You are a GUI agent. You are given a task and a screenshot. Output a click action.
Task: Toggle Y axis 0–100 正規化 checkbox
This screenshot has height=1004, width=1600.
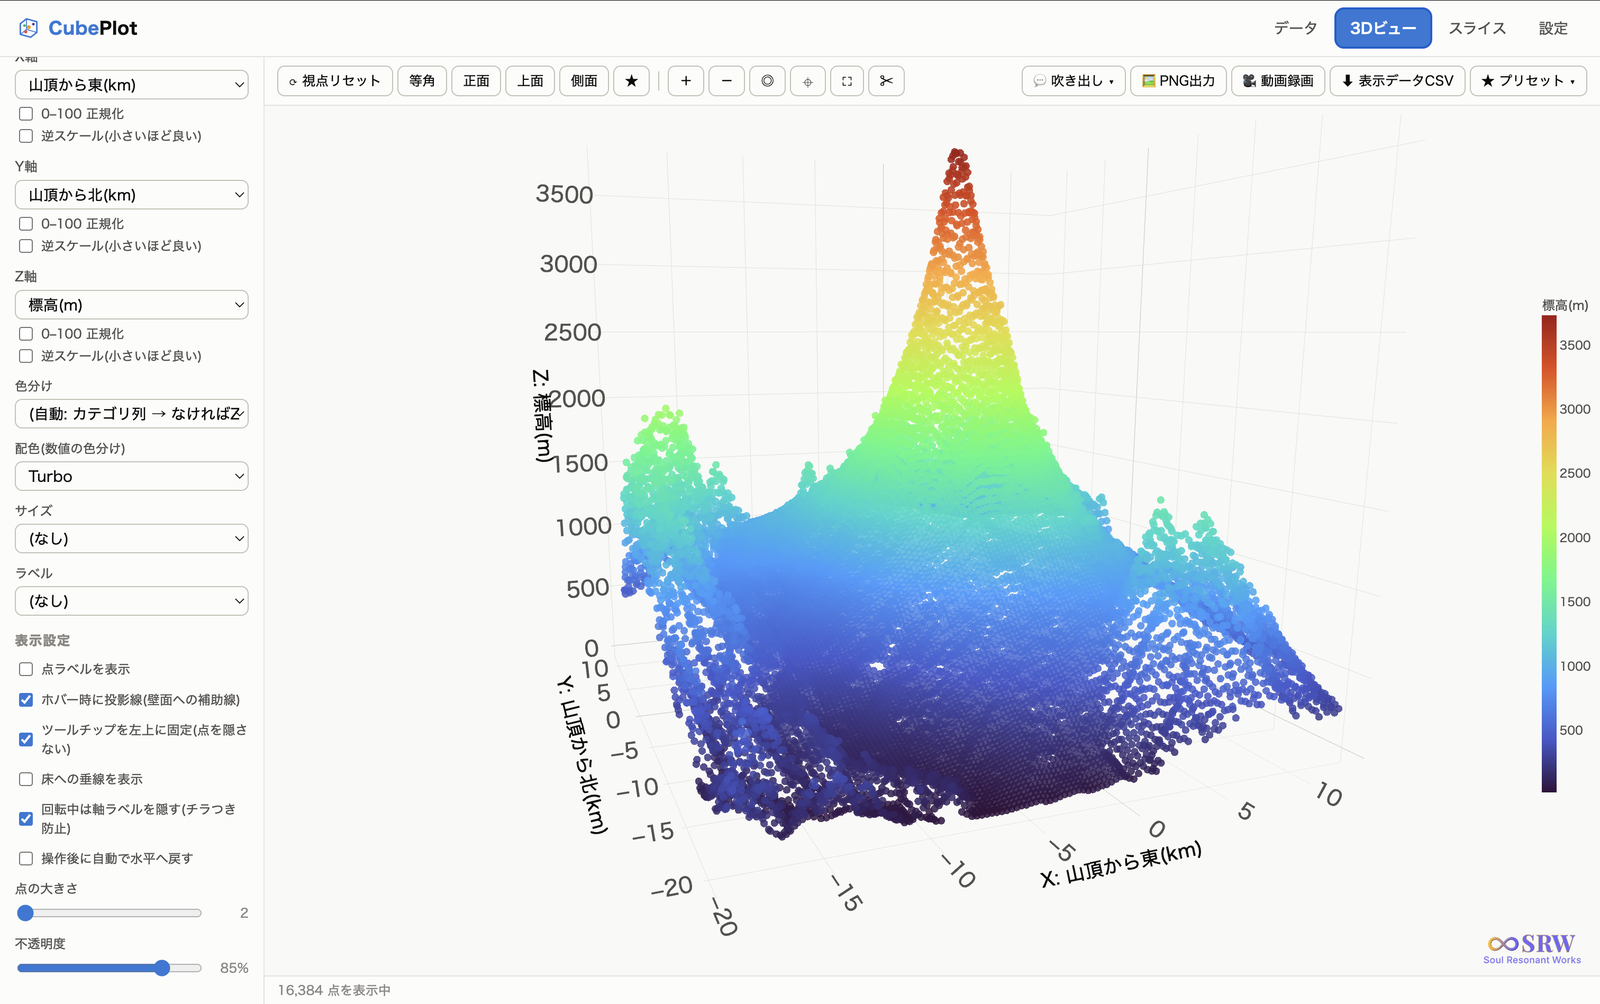tap(26, 224)
